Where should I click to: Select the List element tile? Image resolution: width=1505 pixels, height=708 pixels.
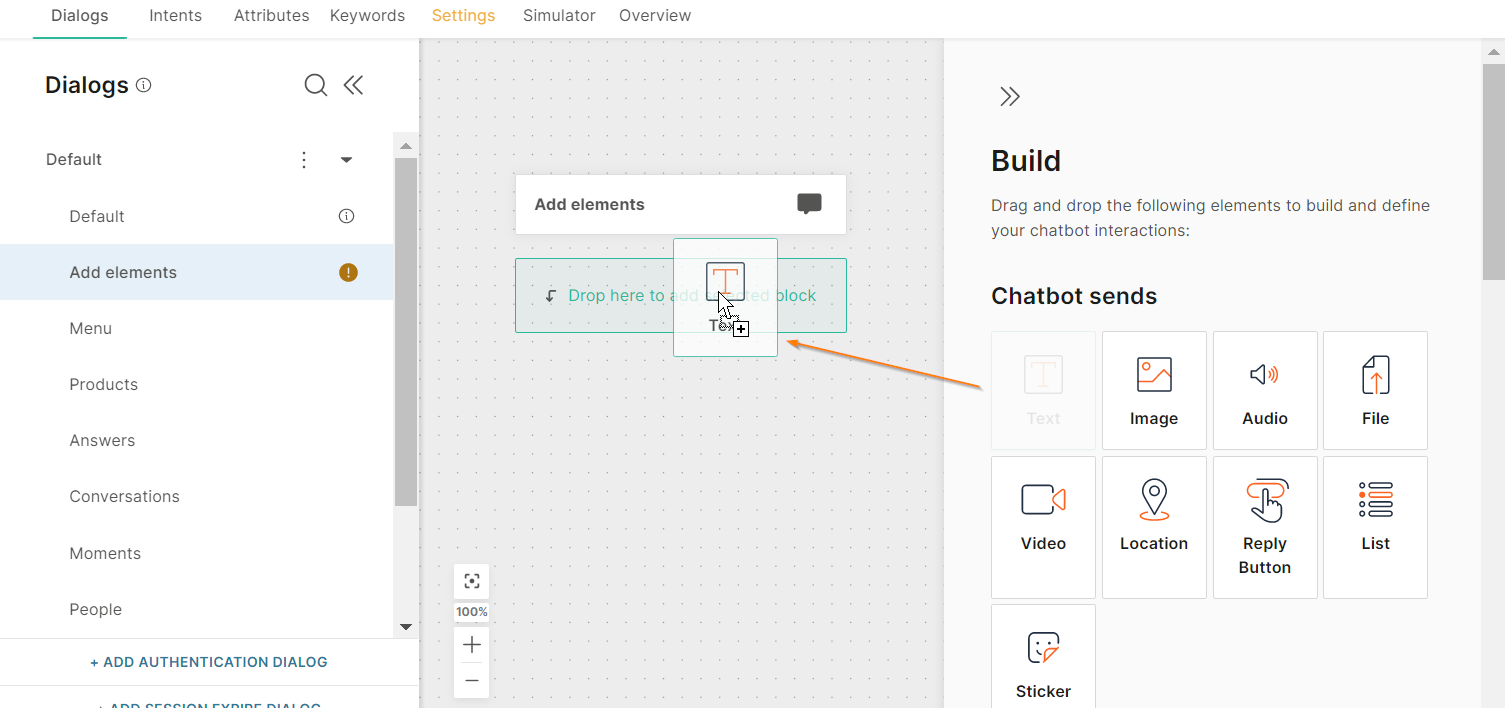1375,527
